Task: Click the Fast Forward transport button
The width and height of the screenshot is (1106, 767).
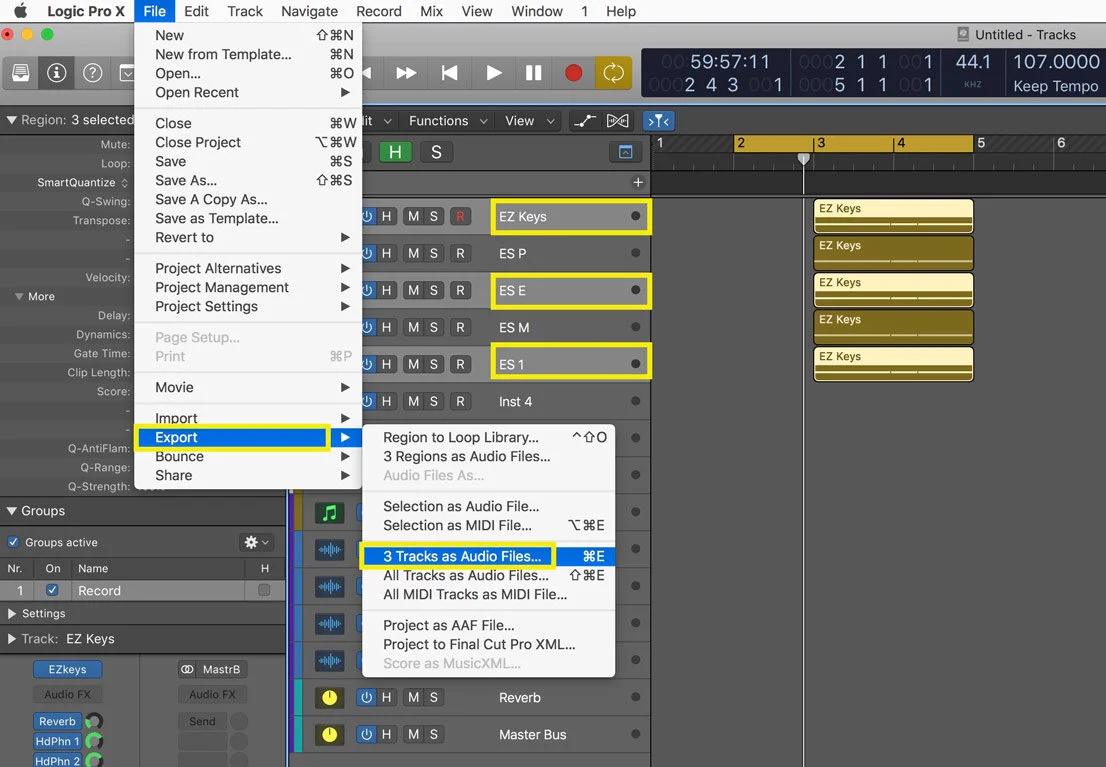Action: tap(406, 73)
